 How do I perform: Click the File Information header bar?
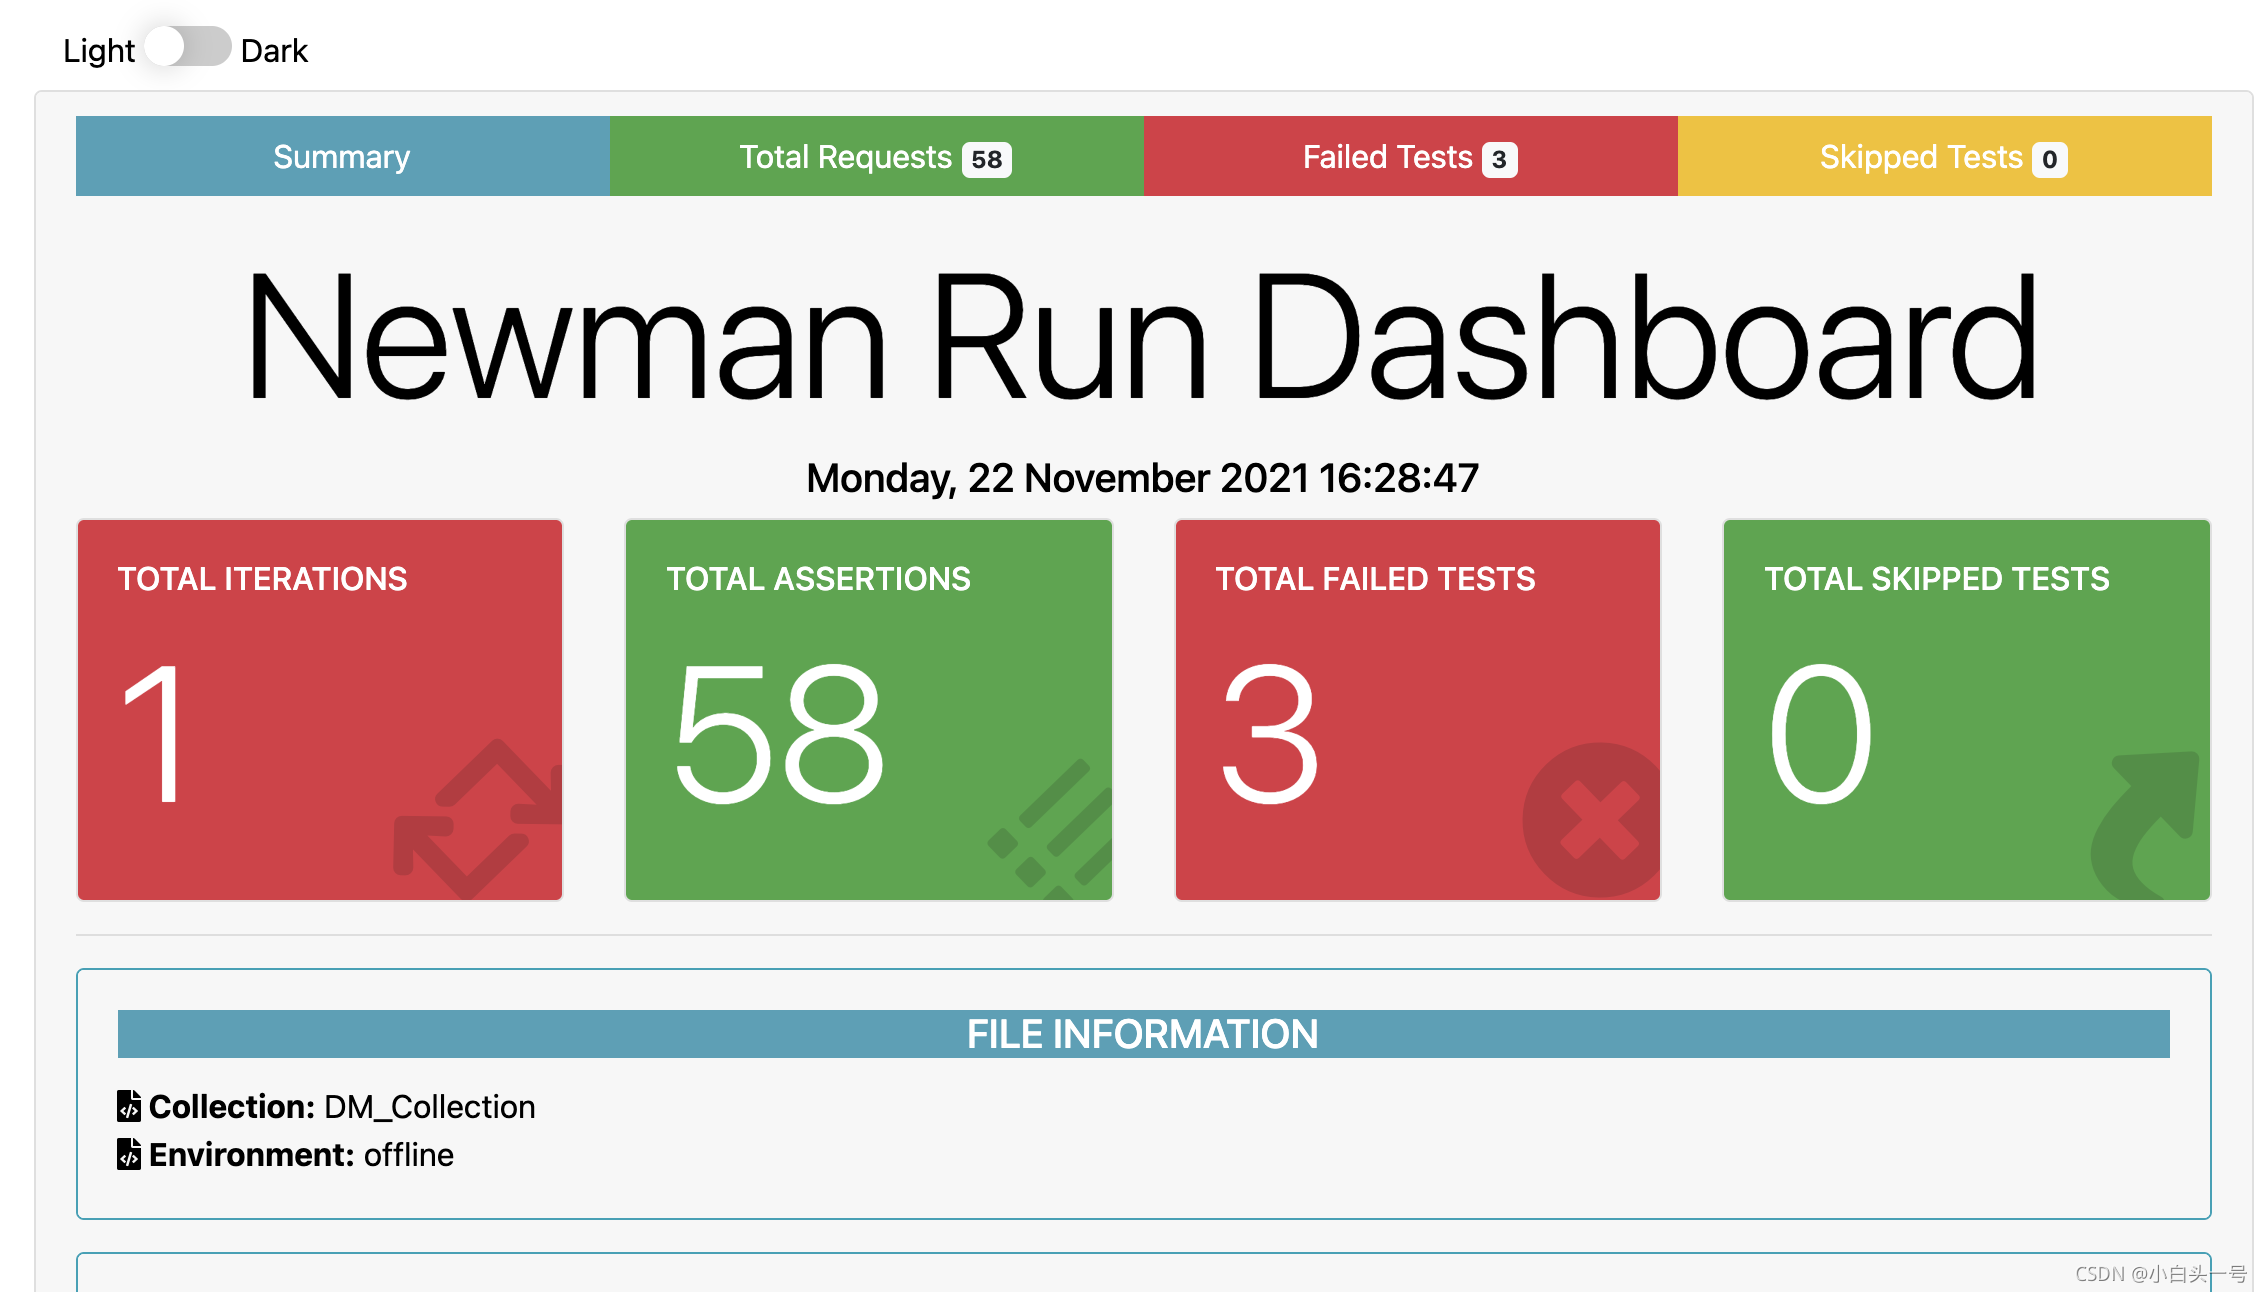coord(1142,1034)
